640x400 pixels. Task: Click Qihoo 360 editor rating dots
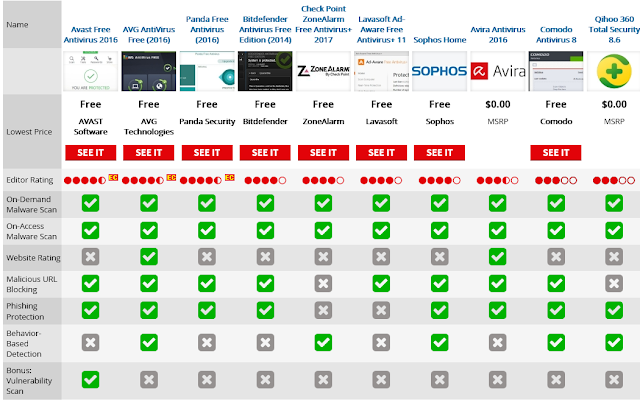(x=614, y=180)
